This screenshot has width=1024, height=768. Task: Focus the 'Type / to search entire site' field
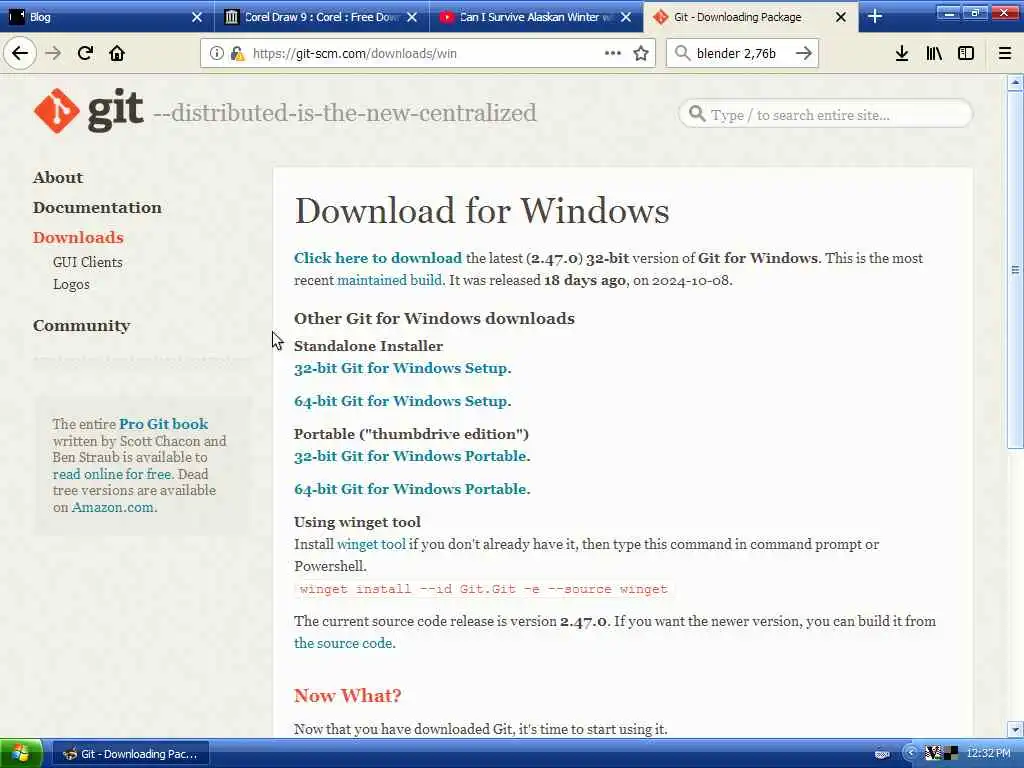tap(826, 114)
